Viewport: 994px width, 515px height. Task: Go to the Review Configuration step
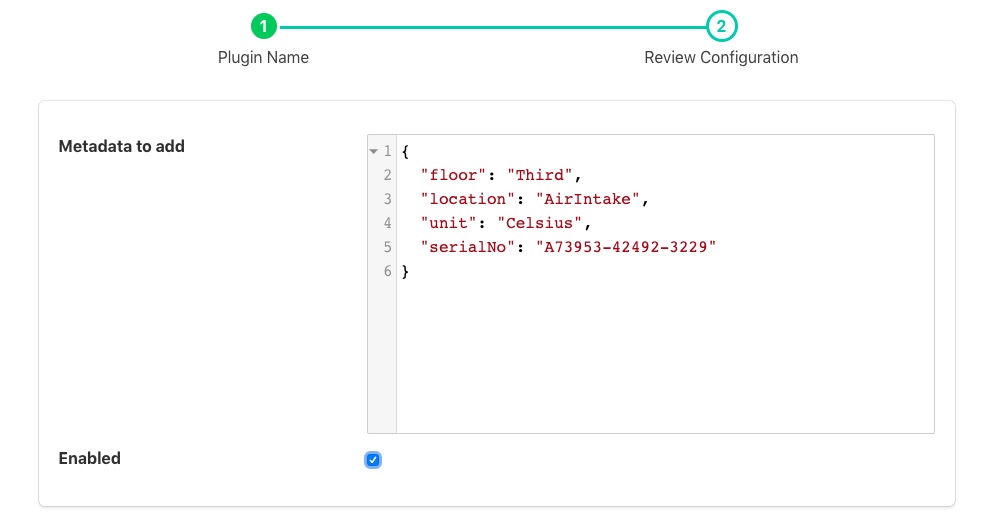click(x=721, y=57)
